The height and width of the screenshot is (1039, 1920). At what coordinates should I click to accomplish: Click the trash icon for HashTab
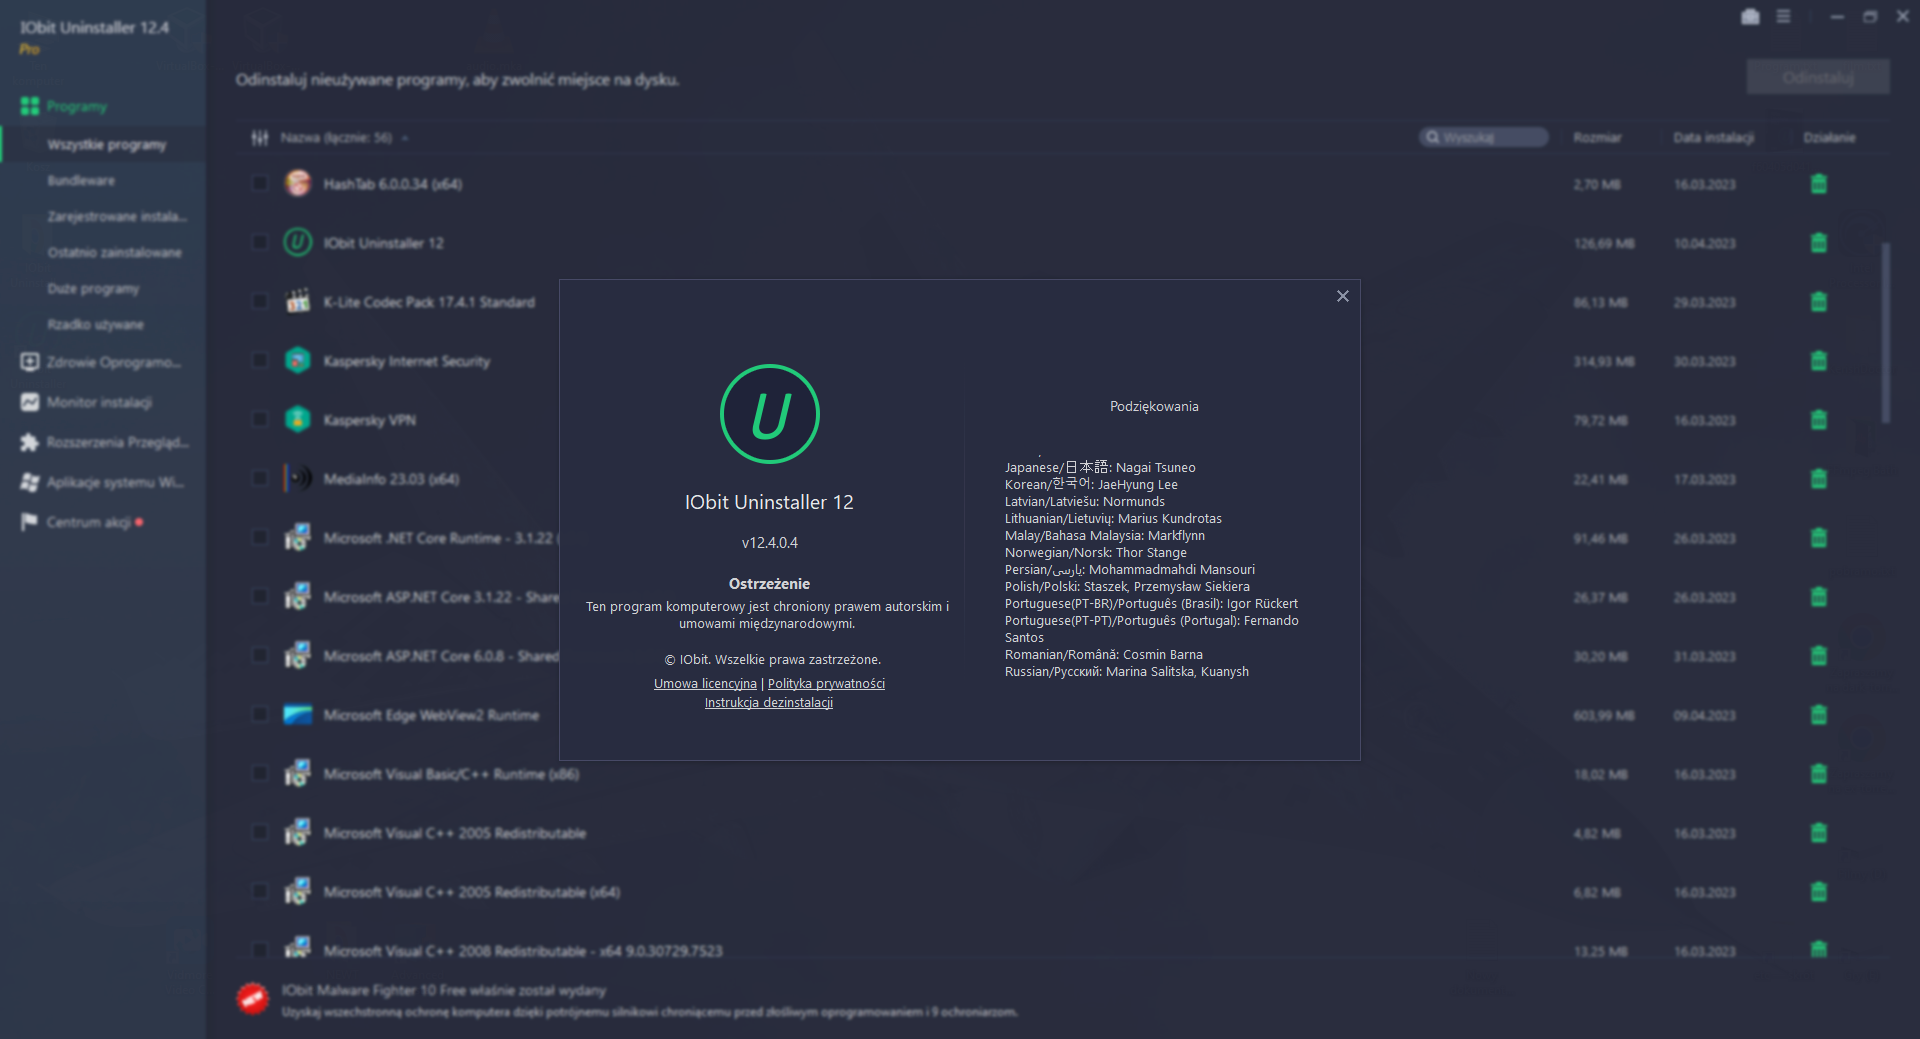pyautogui.click(x=1819, y=184)
